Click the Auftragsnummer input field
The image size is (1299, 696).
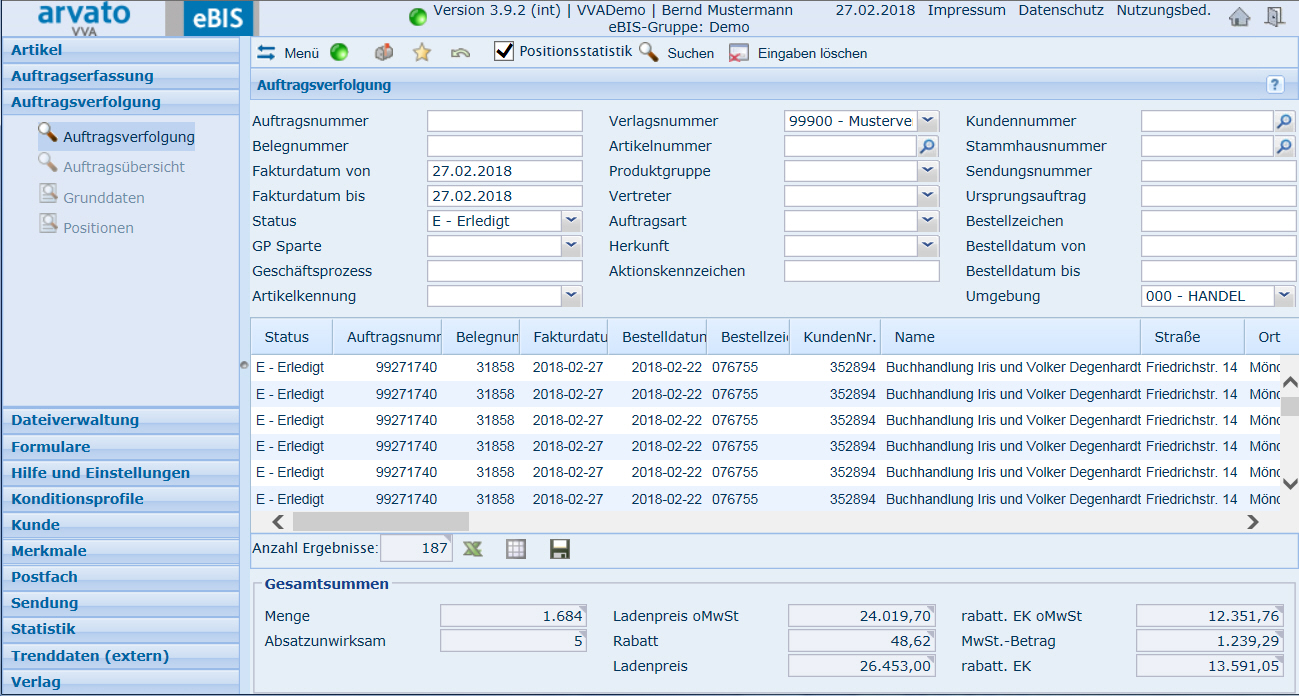click(x=504, y=121)
